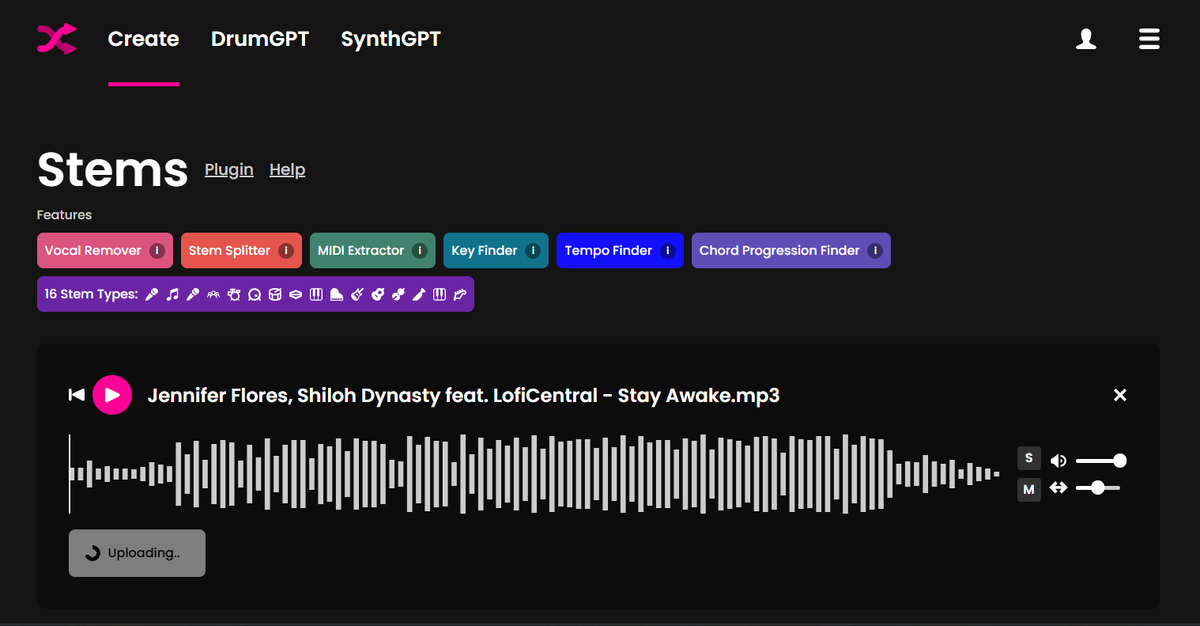
Task: Click the 'Stems' heading
Action: point(112,169)
